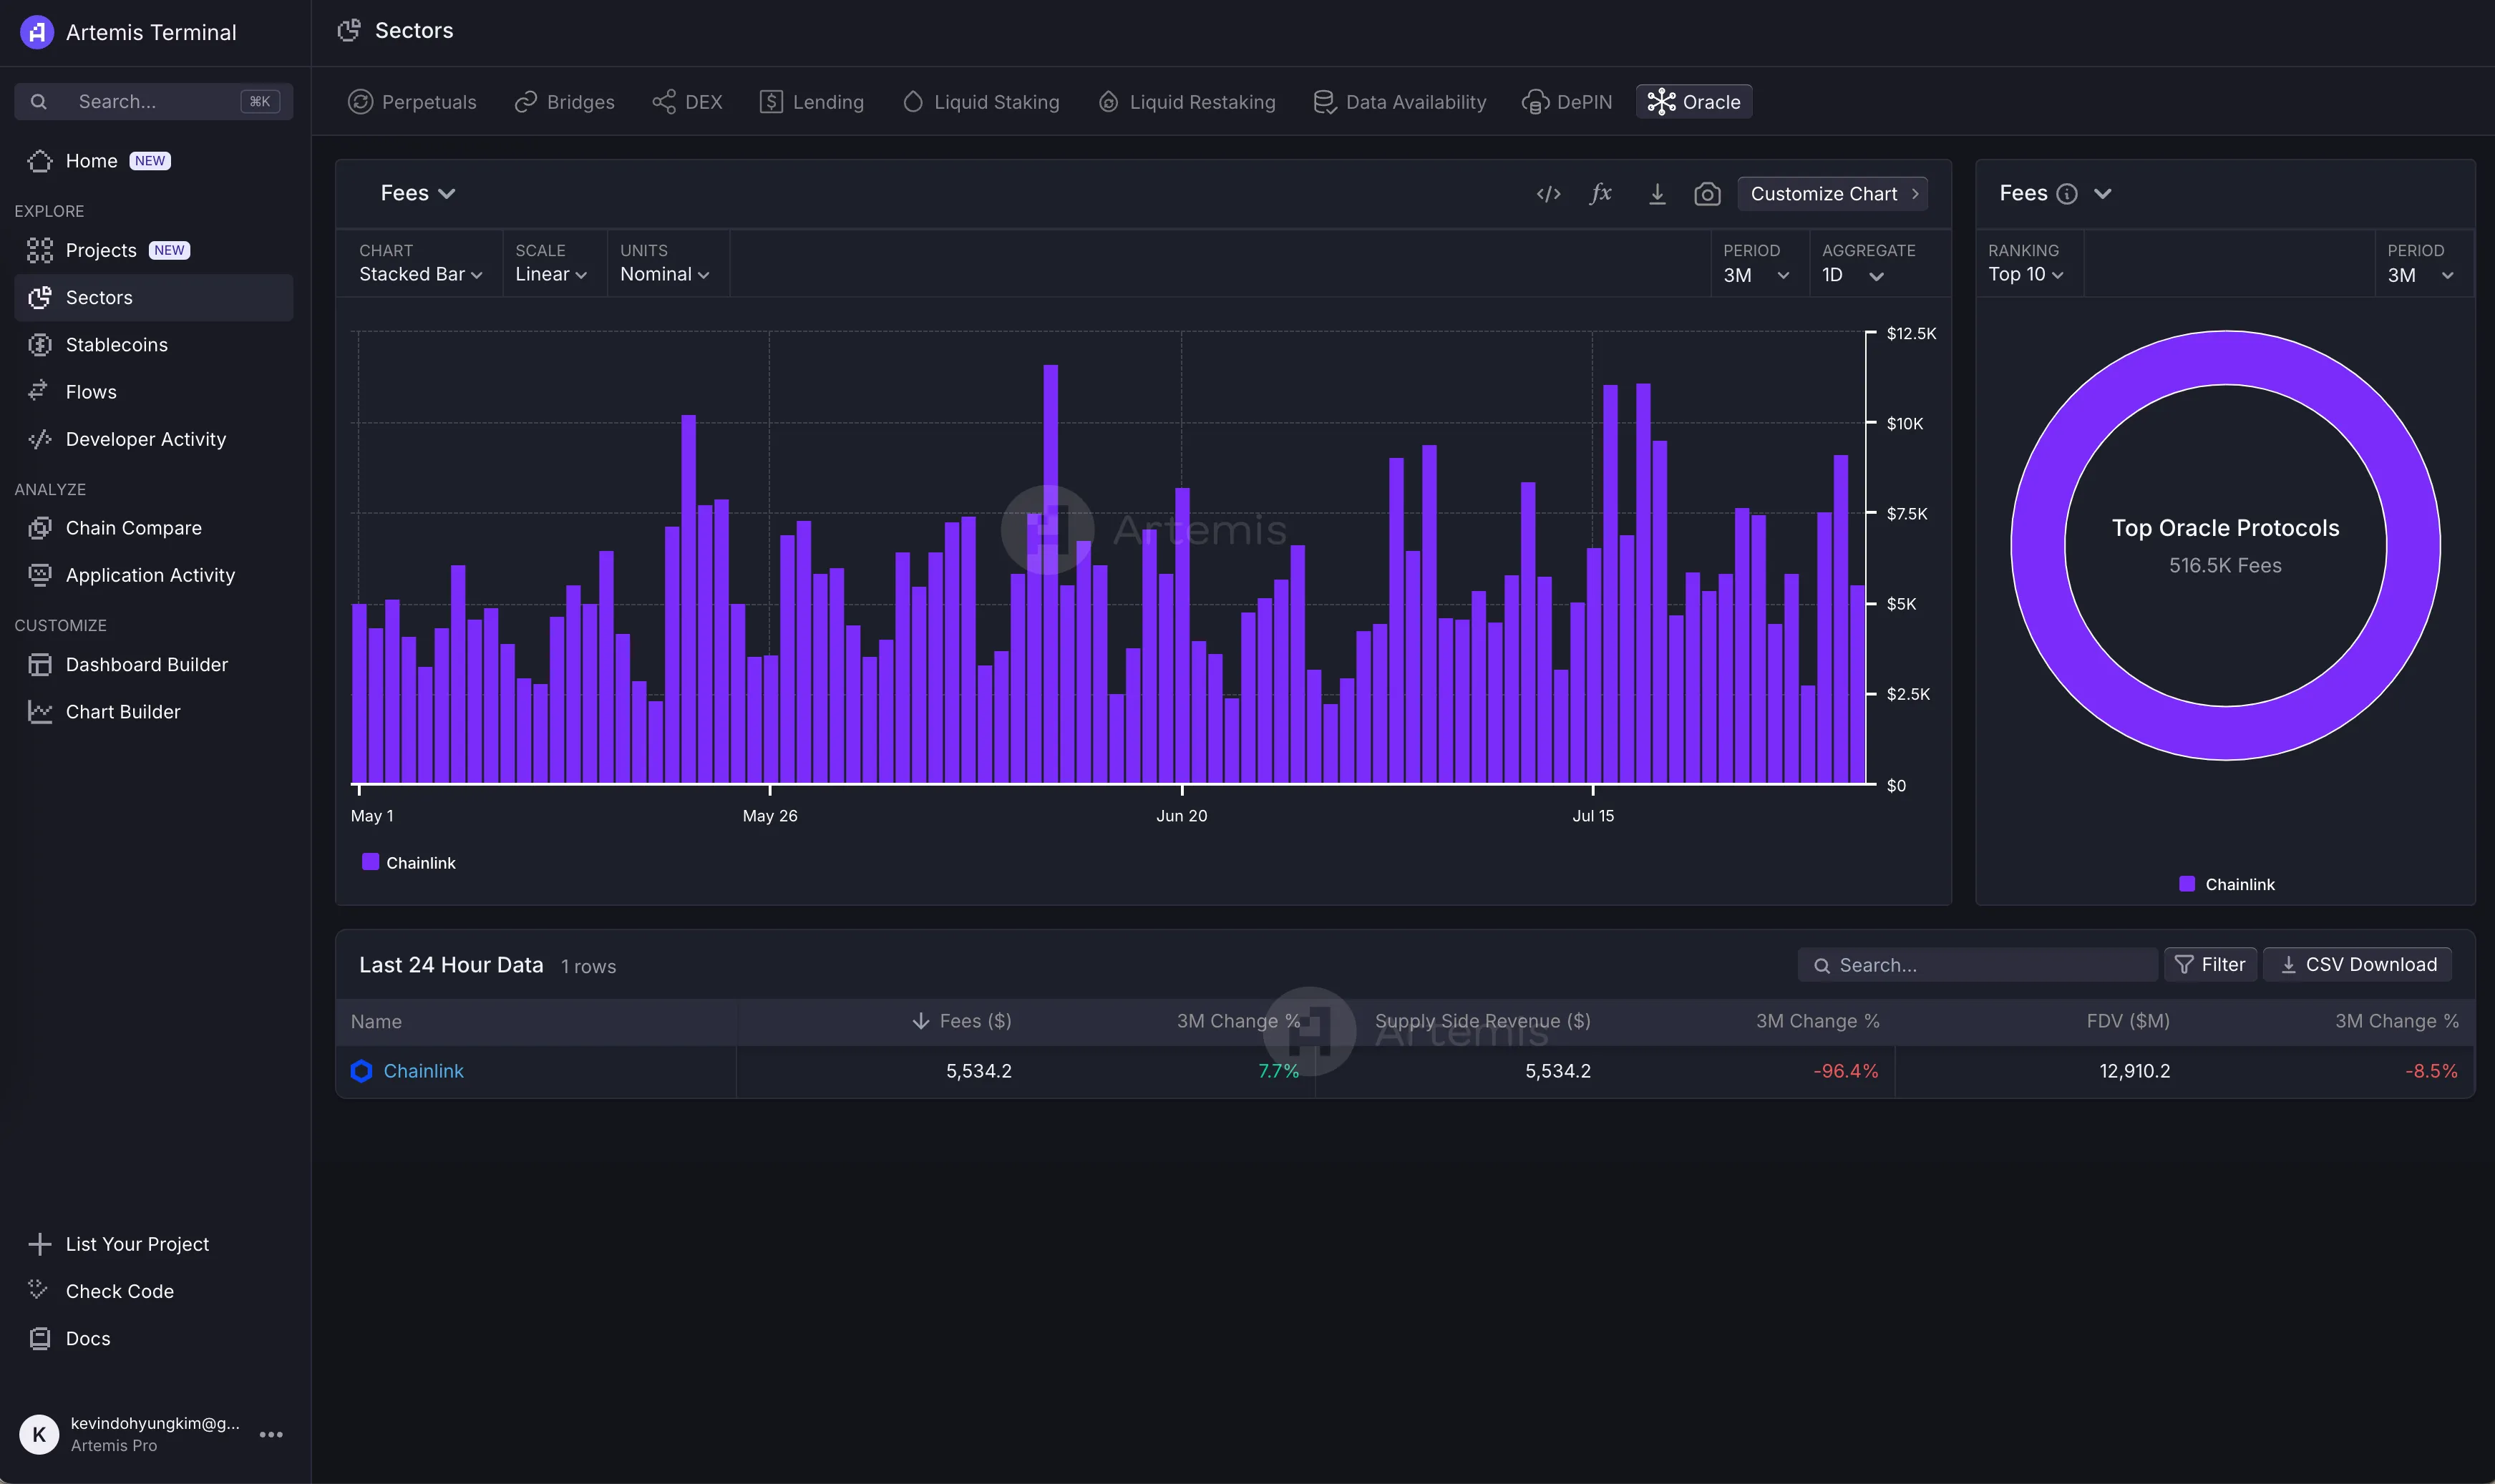Viewport: 2495px width, 1484px height.
Task: Open user account three-dots menu
Action: [271, 1434]
